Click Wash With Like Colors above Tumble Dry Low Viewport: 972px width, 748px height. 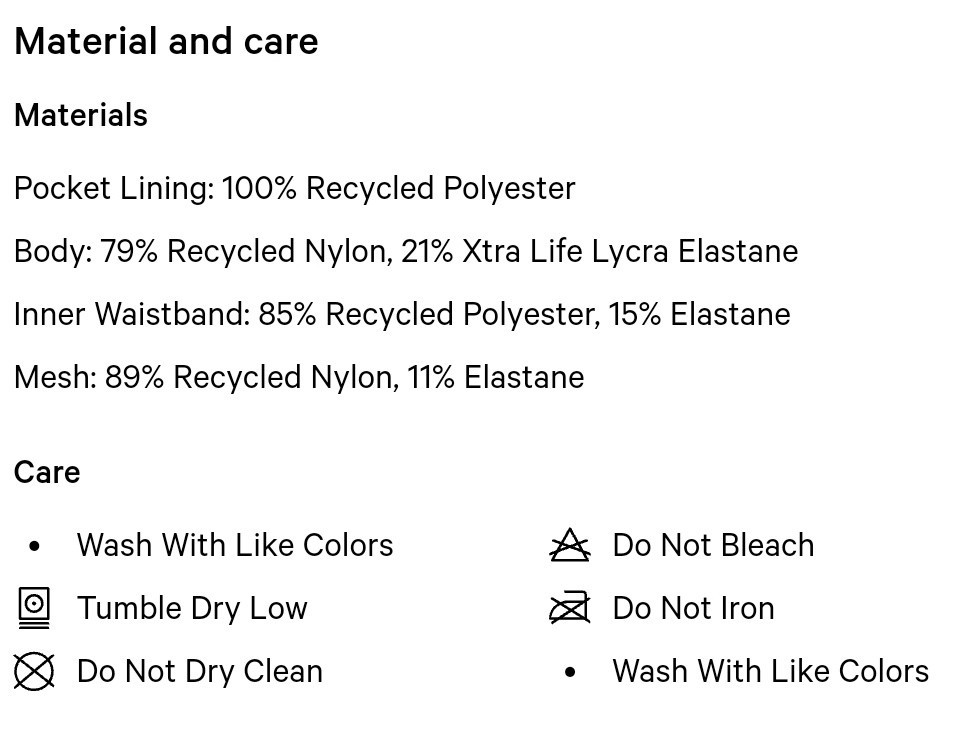pyautogui.click(x=235, y=546)
